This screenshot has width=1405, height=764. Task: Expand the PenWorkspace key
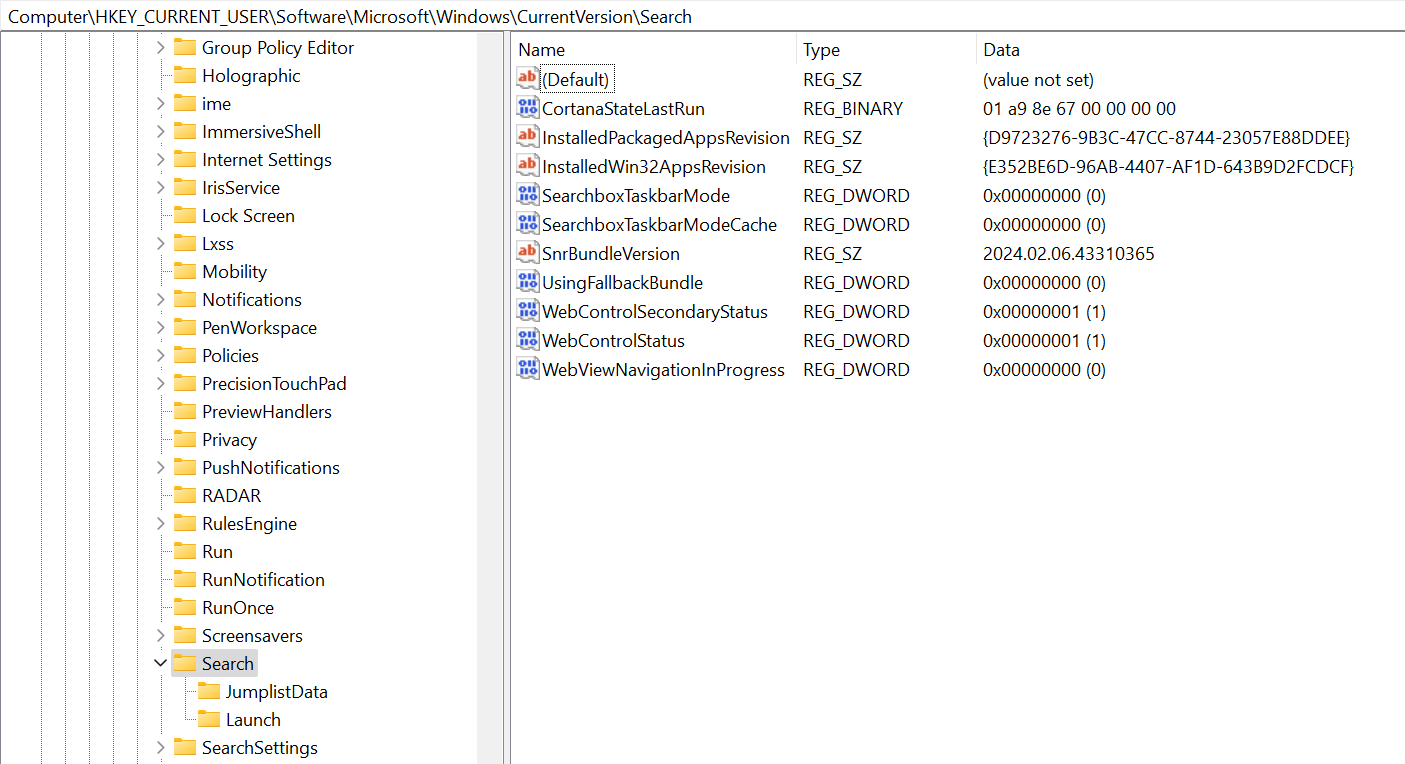pyautogui.click(x=160, y=327)
